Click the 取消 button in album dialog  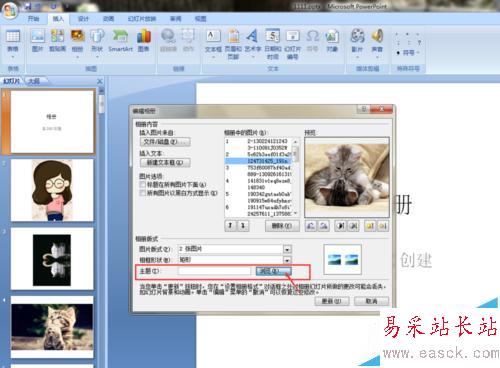click(371, 301)
